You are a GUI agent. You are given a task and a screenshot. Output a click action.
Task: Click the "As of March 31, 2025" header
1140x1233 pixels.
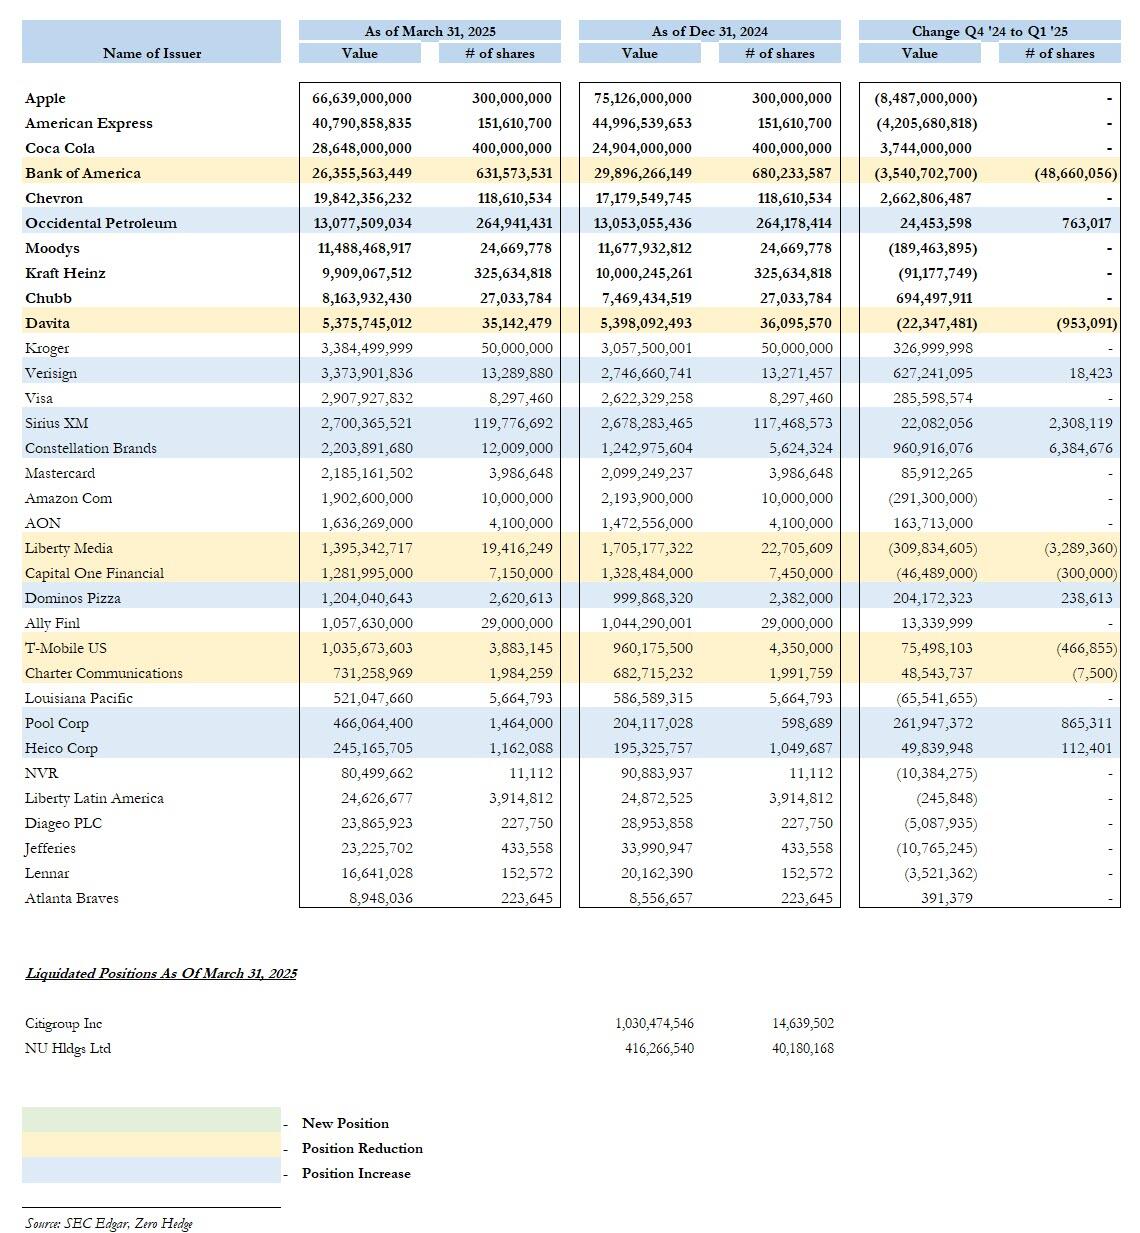coord(430,31)
